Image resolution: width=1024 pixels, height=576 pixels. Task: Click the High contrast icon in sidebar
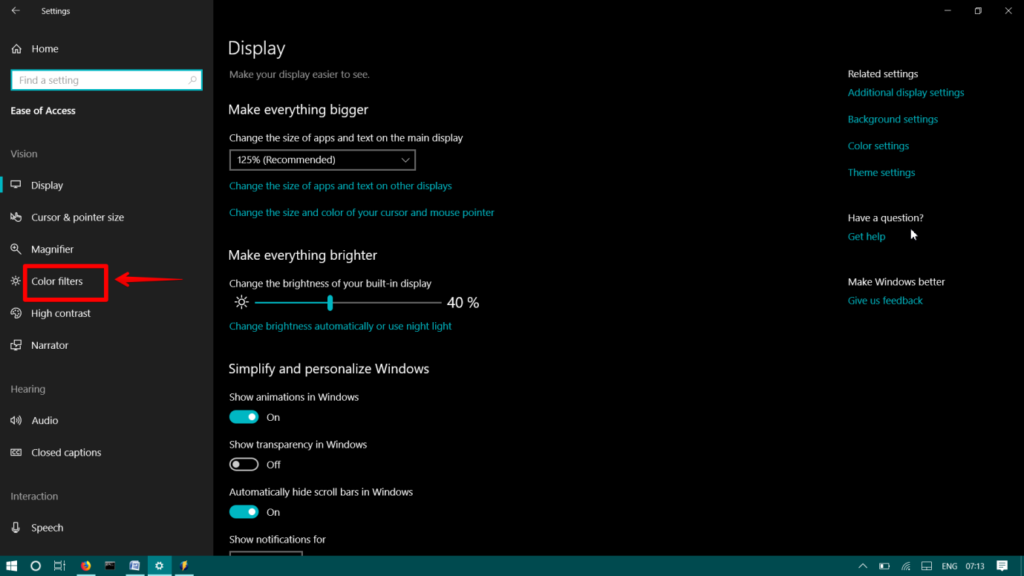(16, 313)
